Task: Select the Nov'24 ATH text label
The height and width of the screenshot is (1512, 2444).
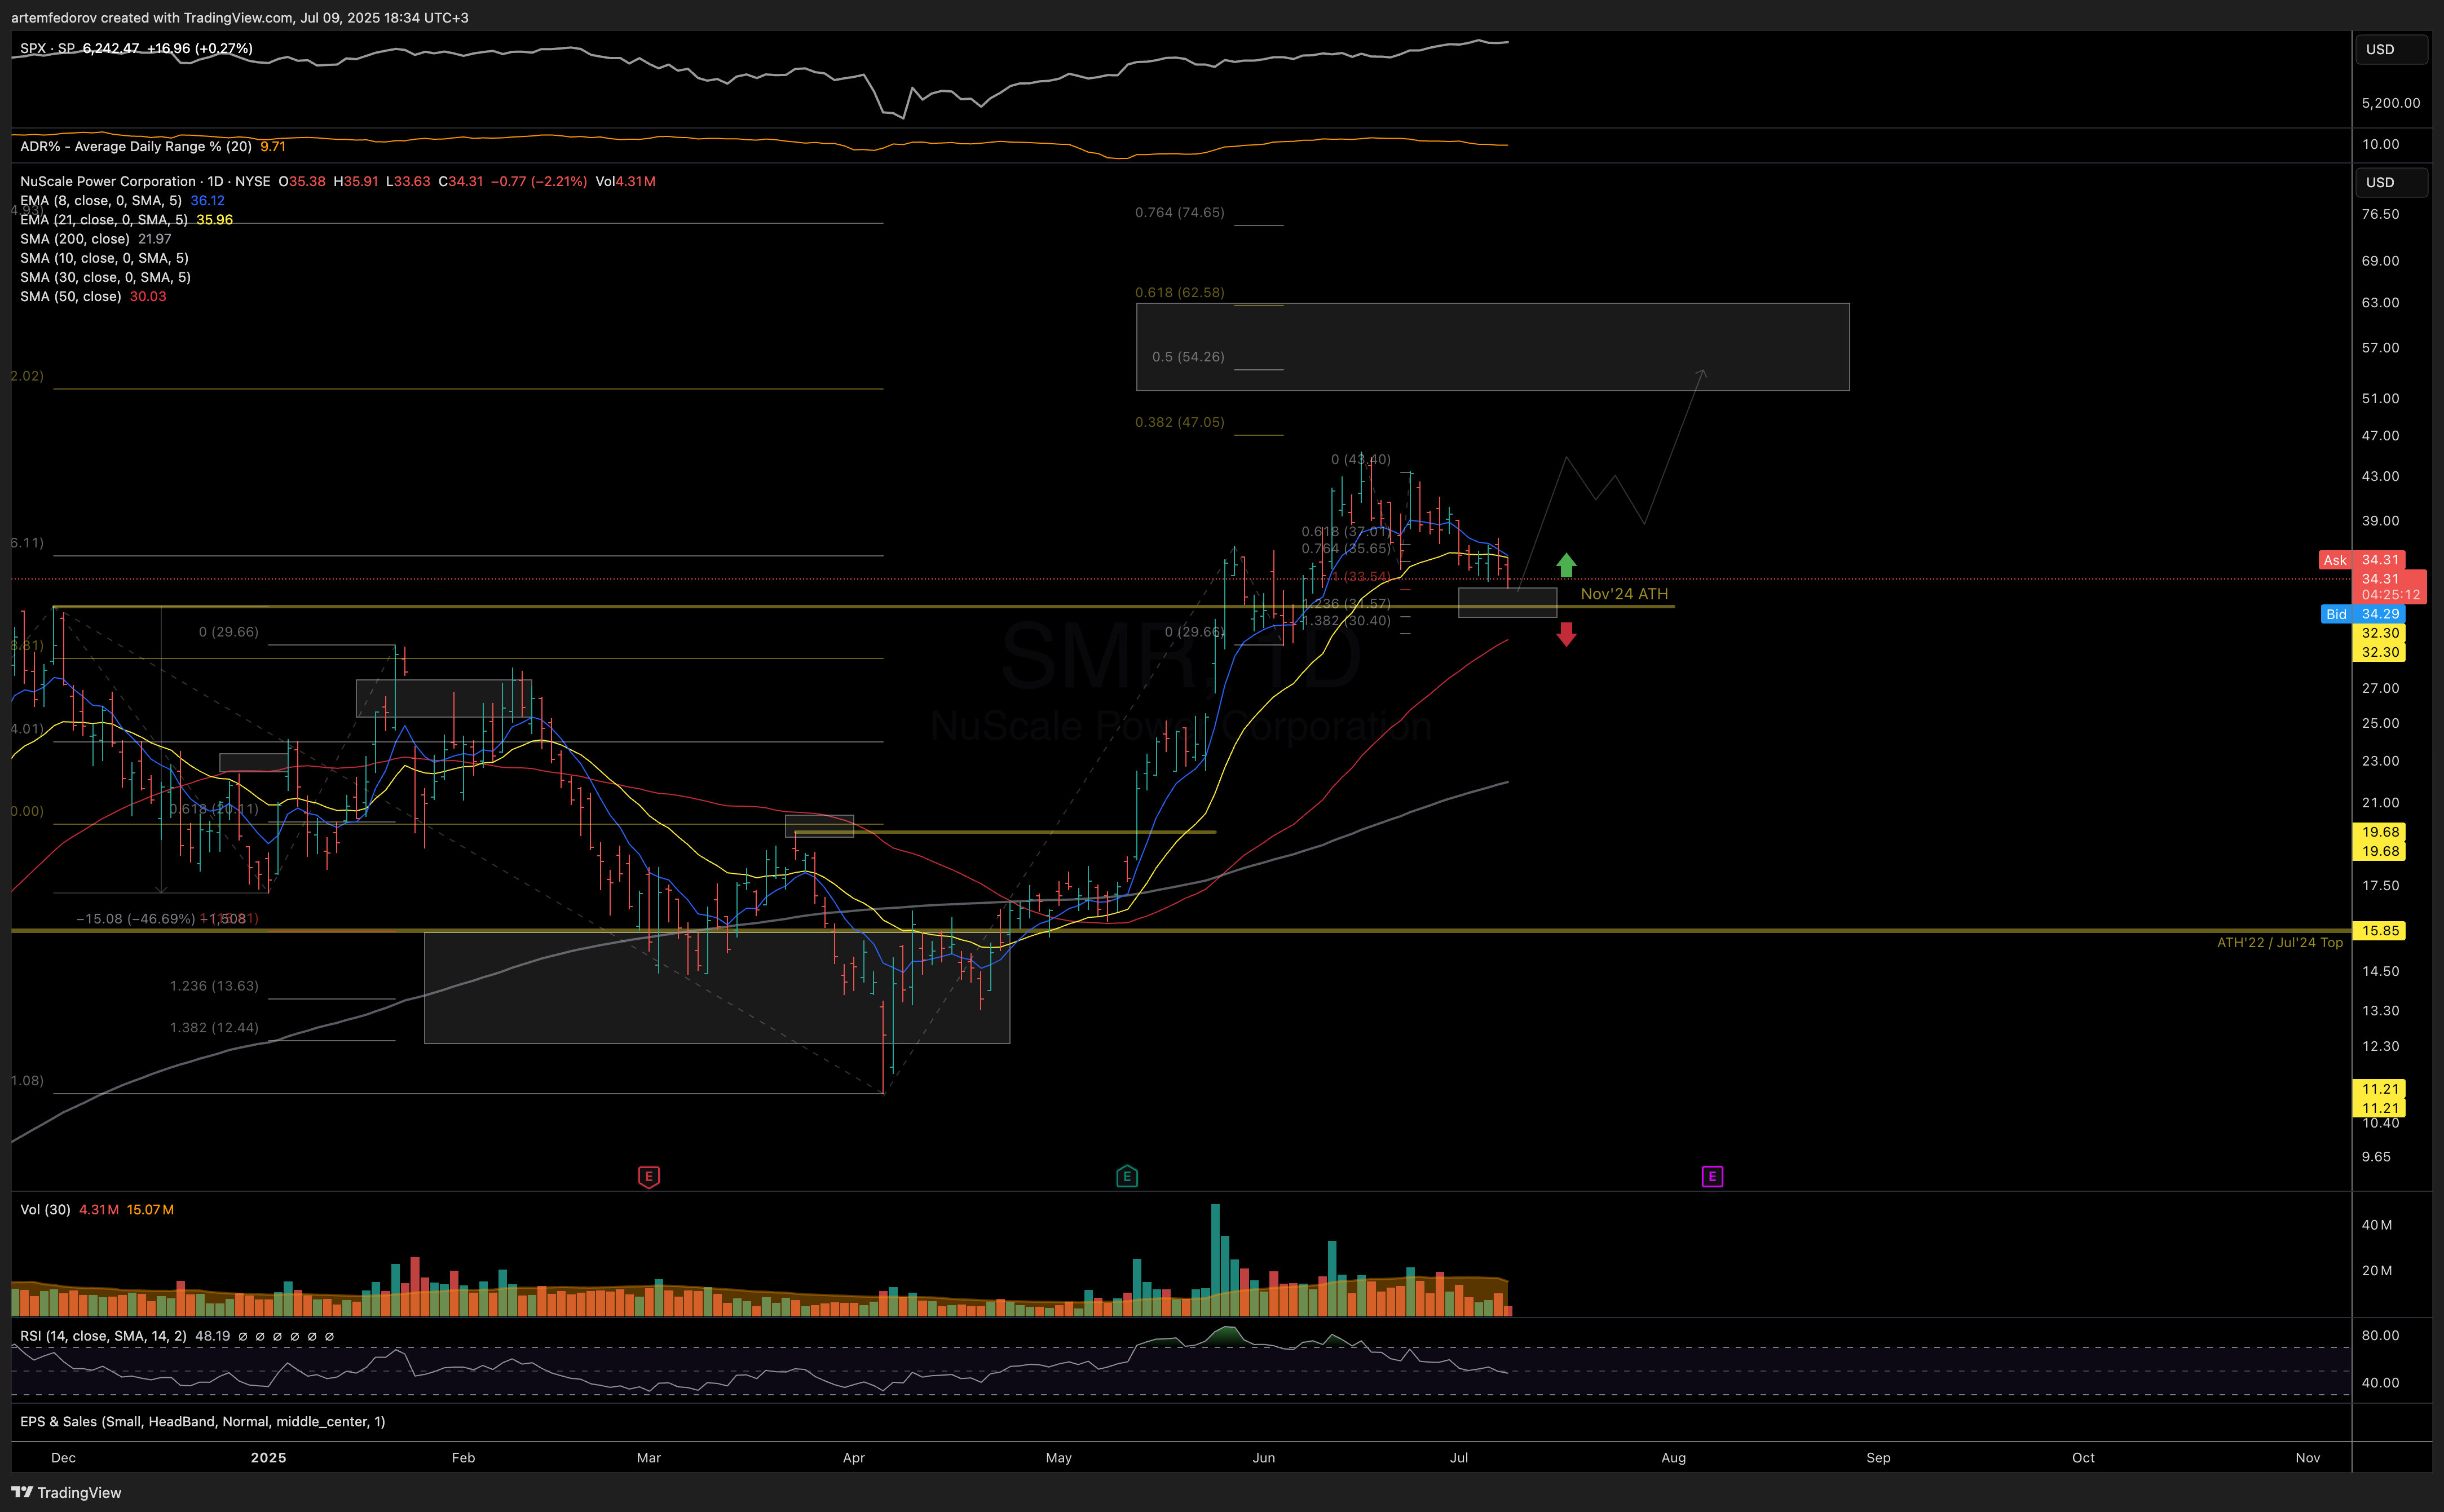Action: [1624, 594]
